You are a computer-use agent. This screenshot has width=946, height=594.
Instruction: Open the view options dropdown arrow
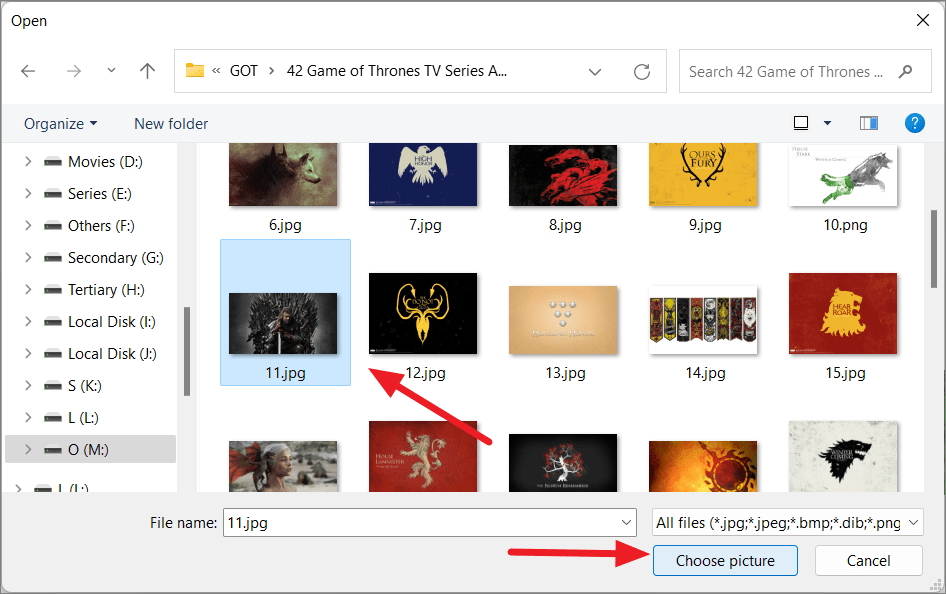(x=827, y=123)
